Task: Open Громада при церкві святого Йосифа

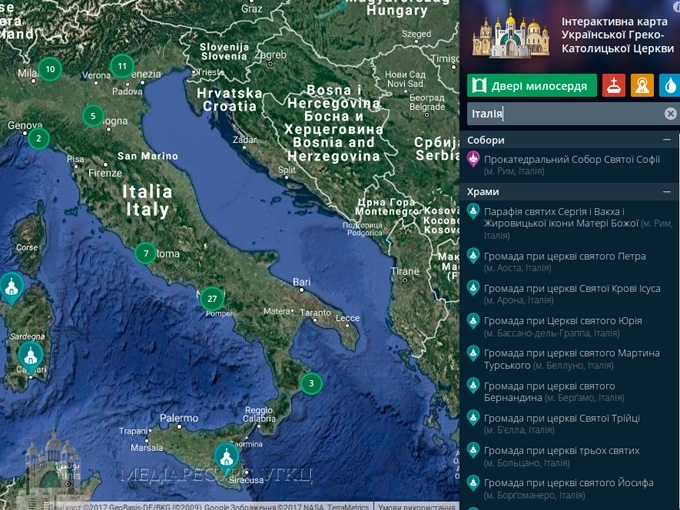Action: click(x=569, y=489)
